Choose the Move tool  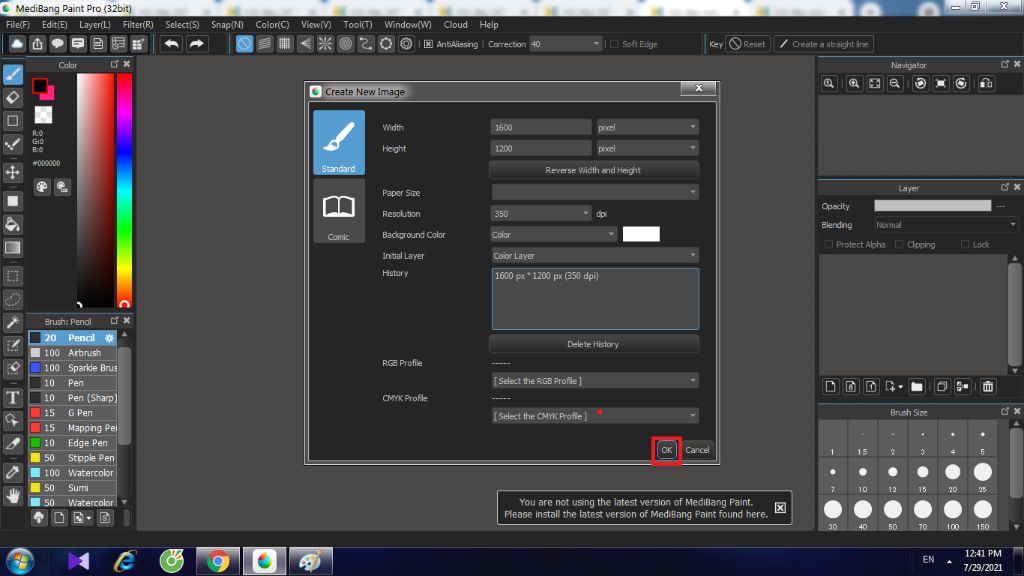point(12,172)
